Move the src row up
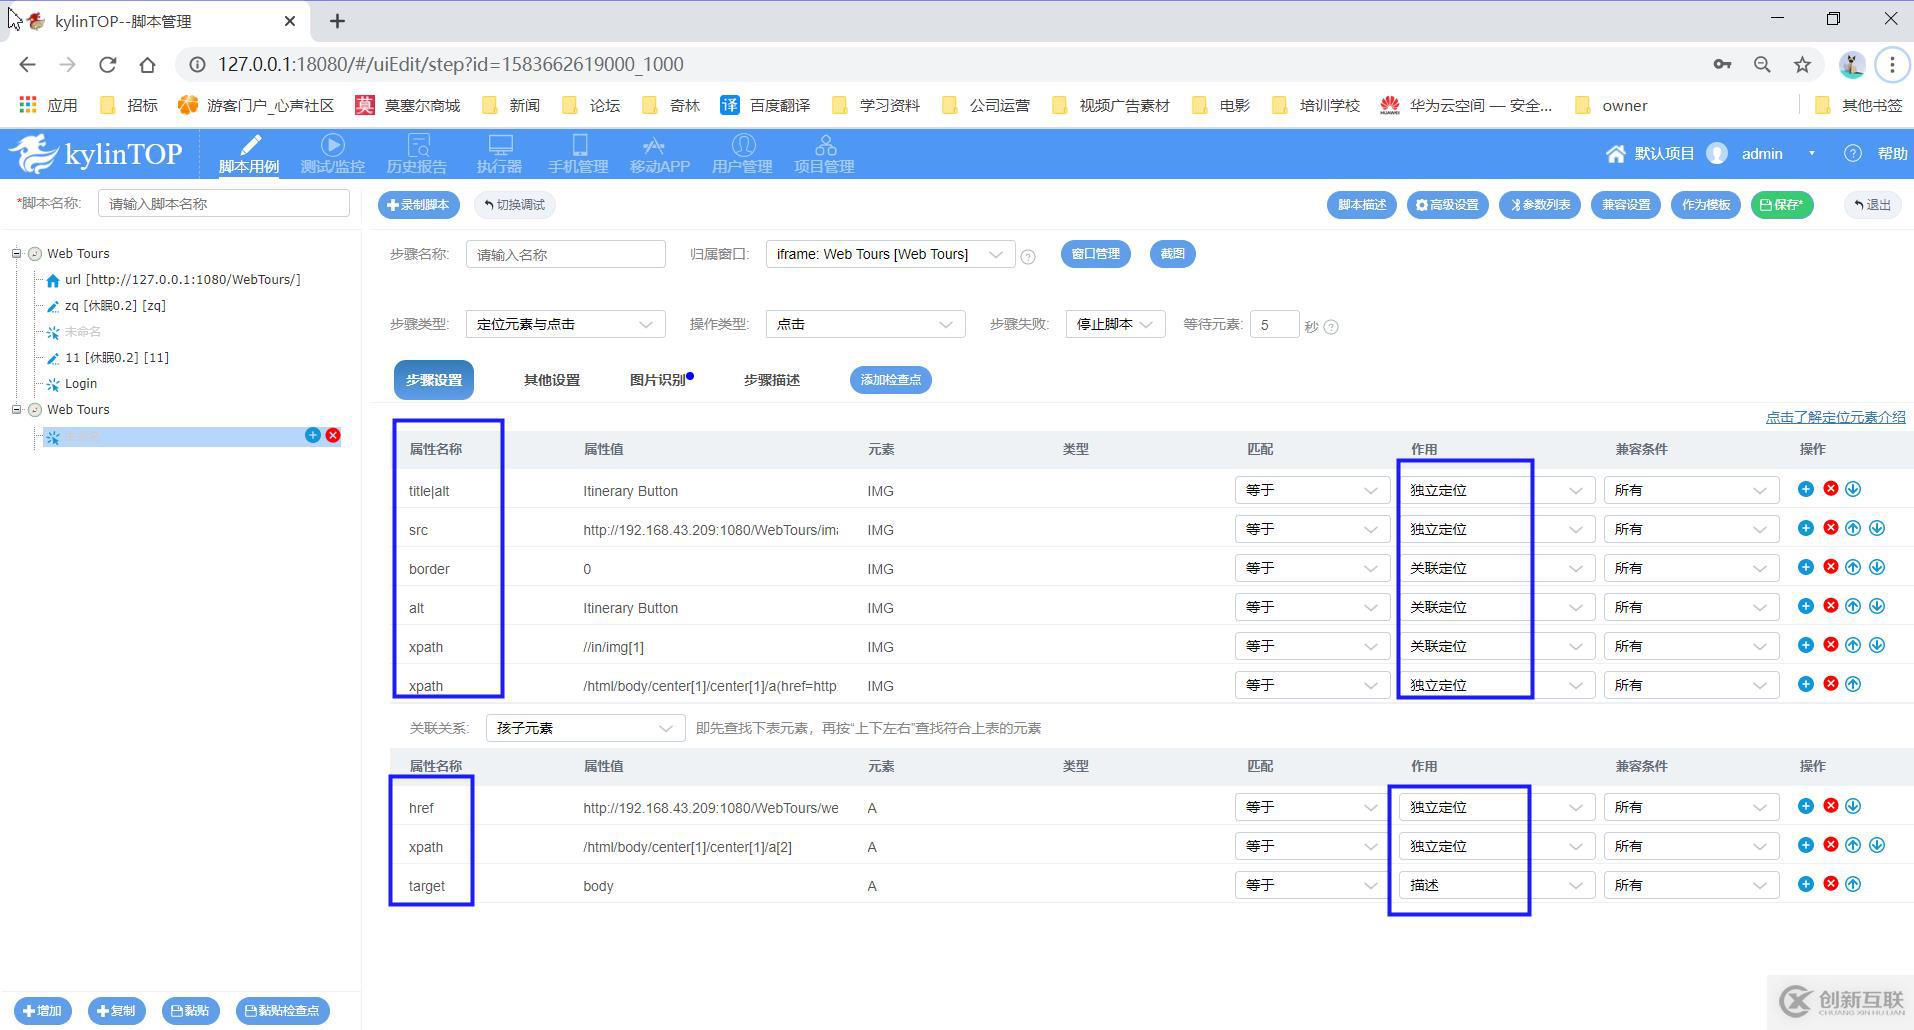1914x1030 pixels. (x=1853, y=528)
